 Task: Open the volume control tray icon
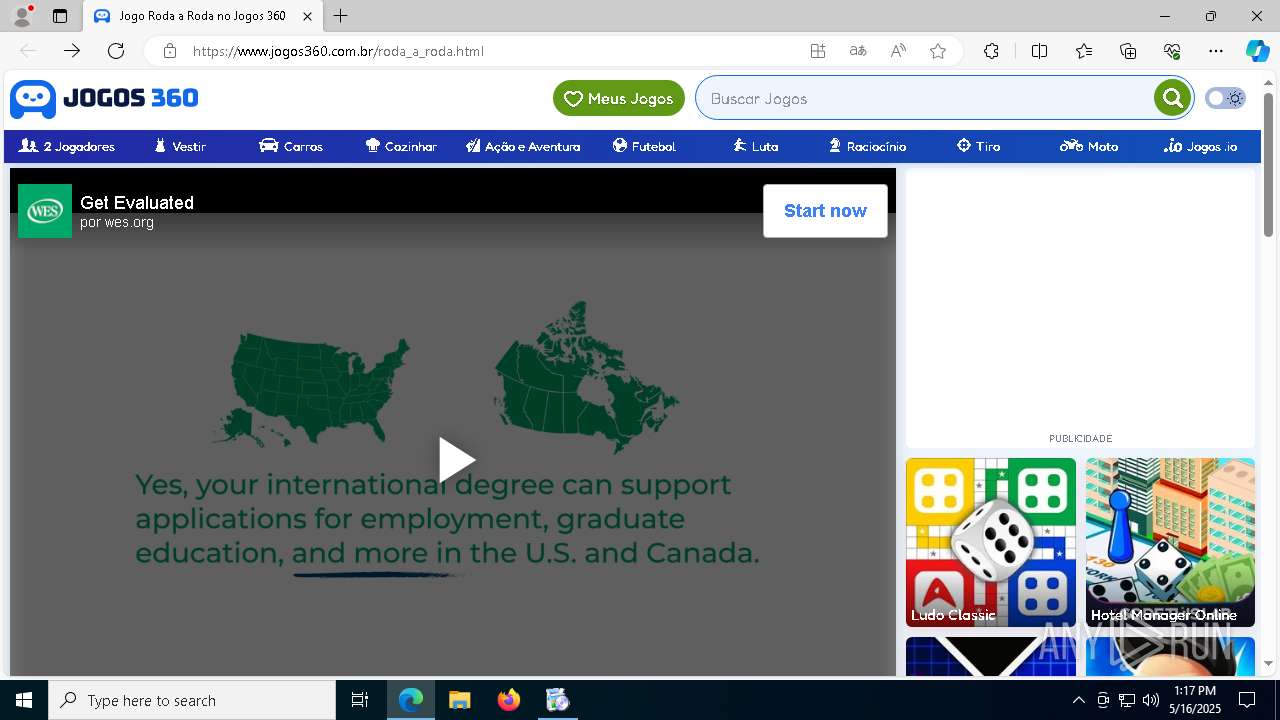(x=1151, y=700)
